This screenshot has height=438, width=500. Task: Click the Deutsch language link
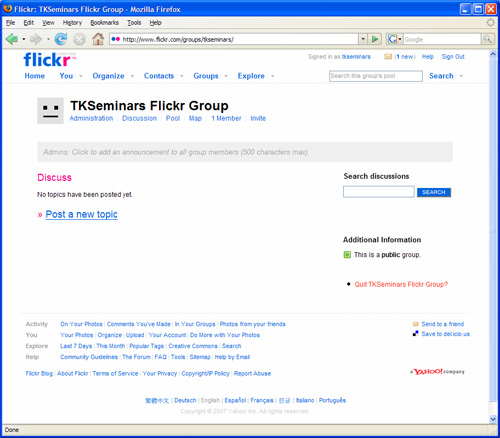click(185, 400)
